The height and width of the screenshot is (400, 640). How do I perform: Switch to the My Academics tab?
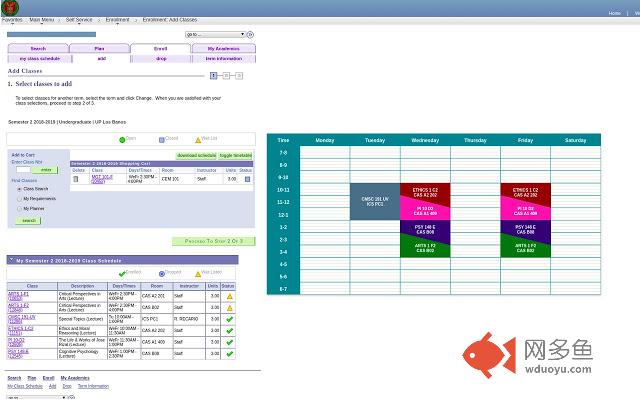coord(224,49)
